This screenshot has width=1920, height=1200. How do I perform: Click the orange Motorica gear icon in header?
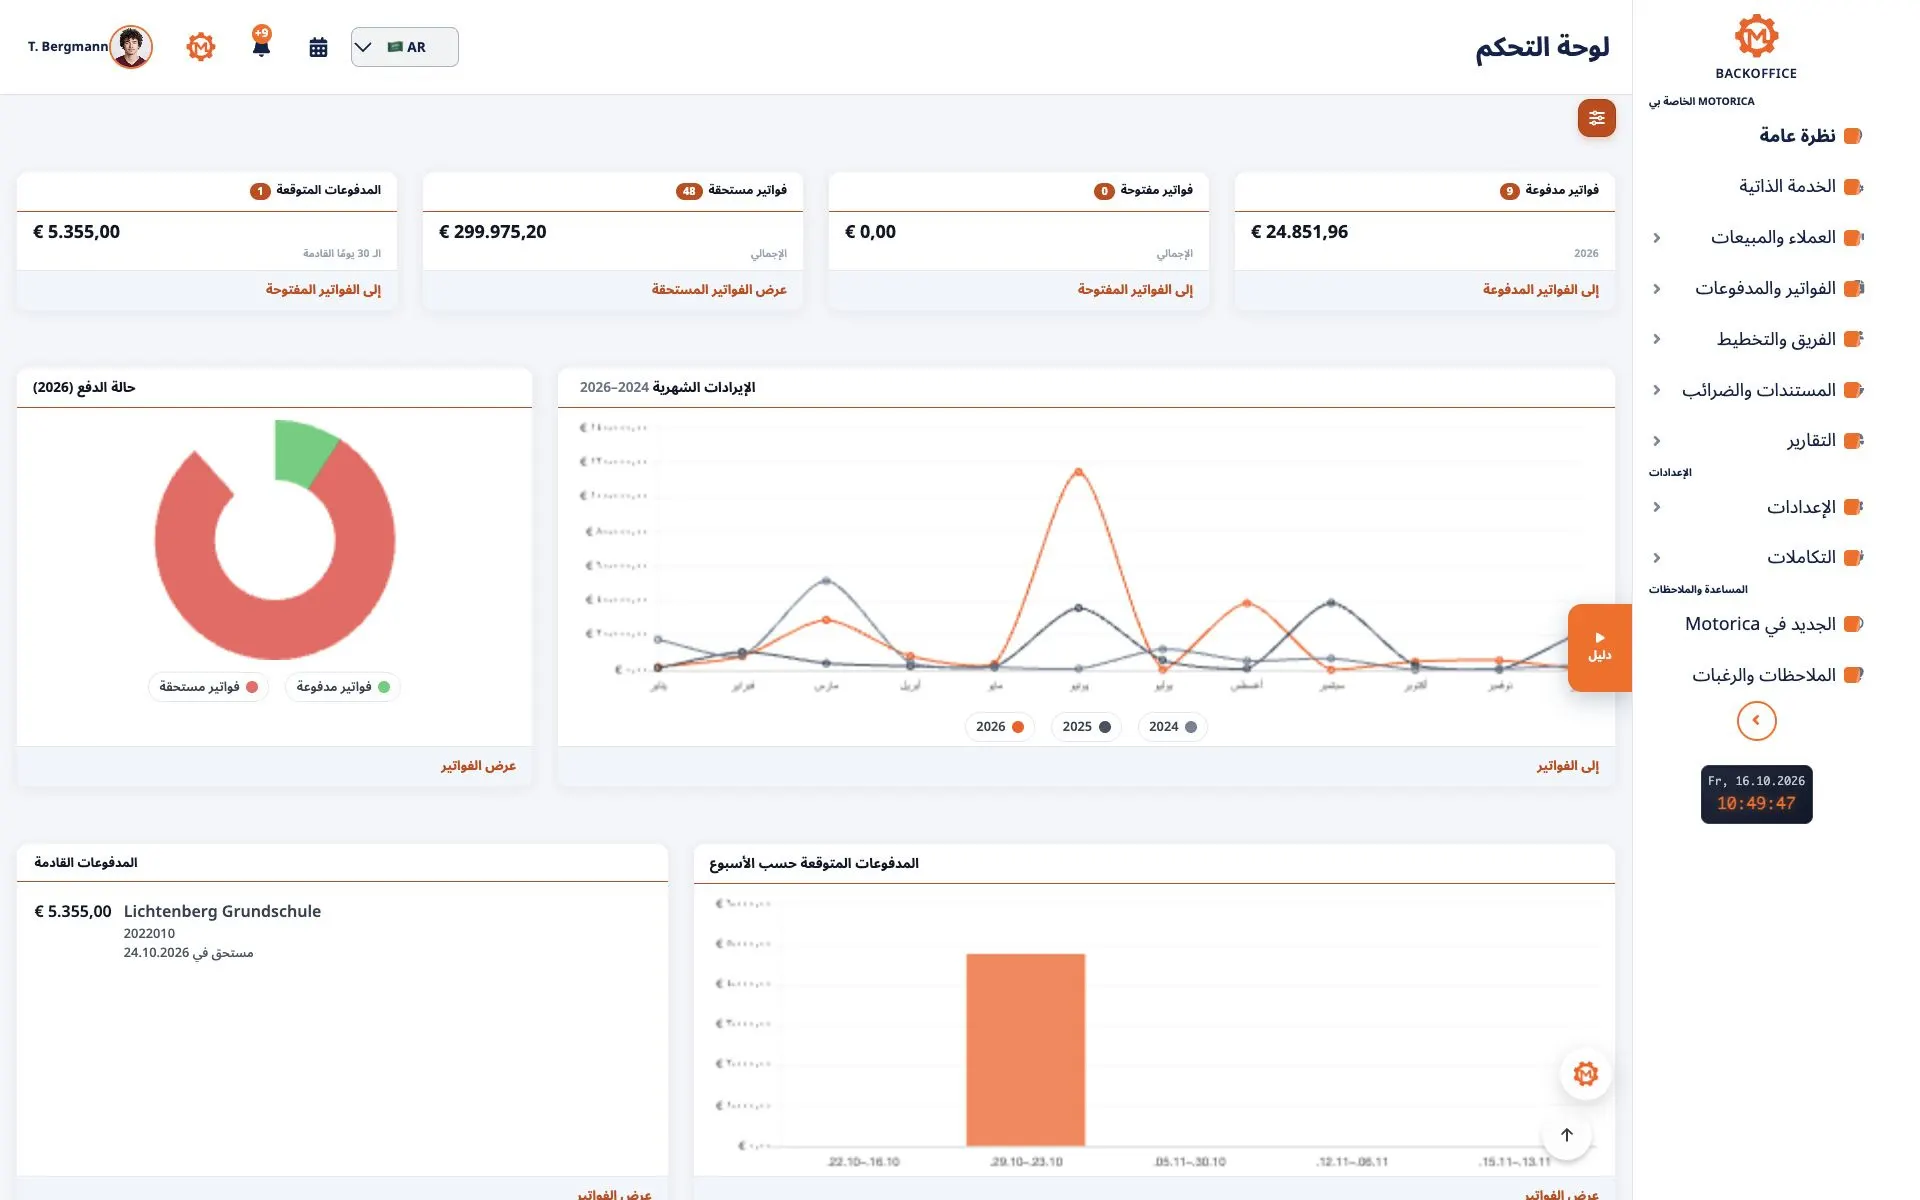(201, 46)
